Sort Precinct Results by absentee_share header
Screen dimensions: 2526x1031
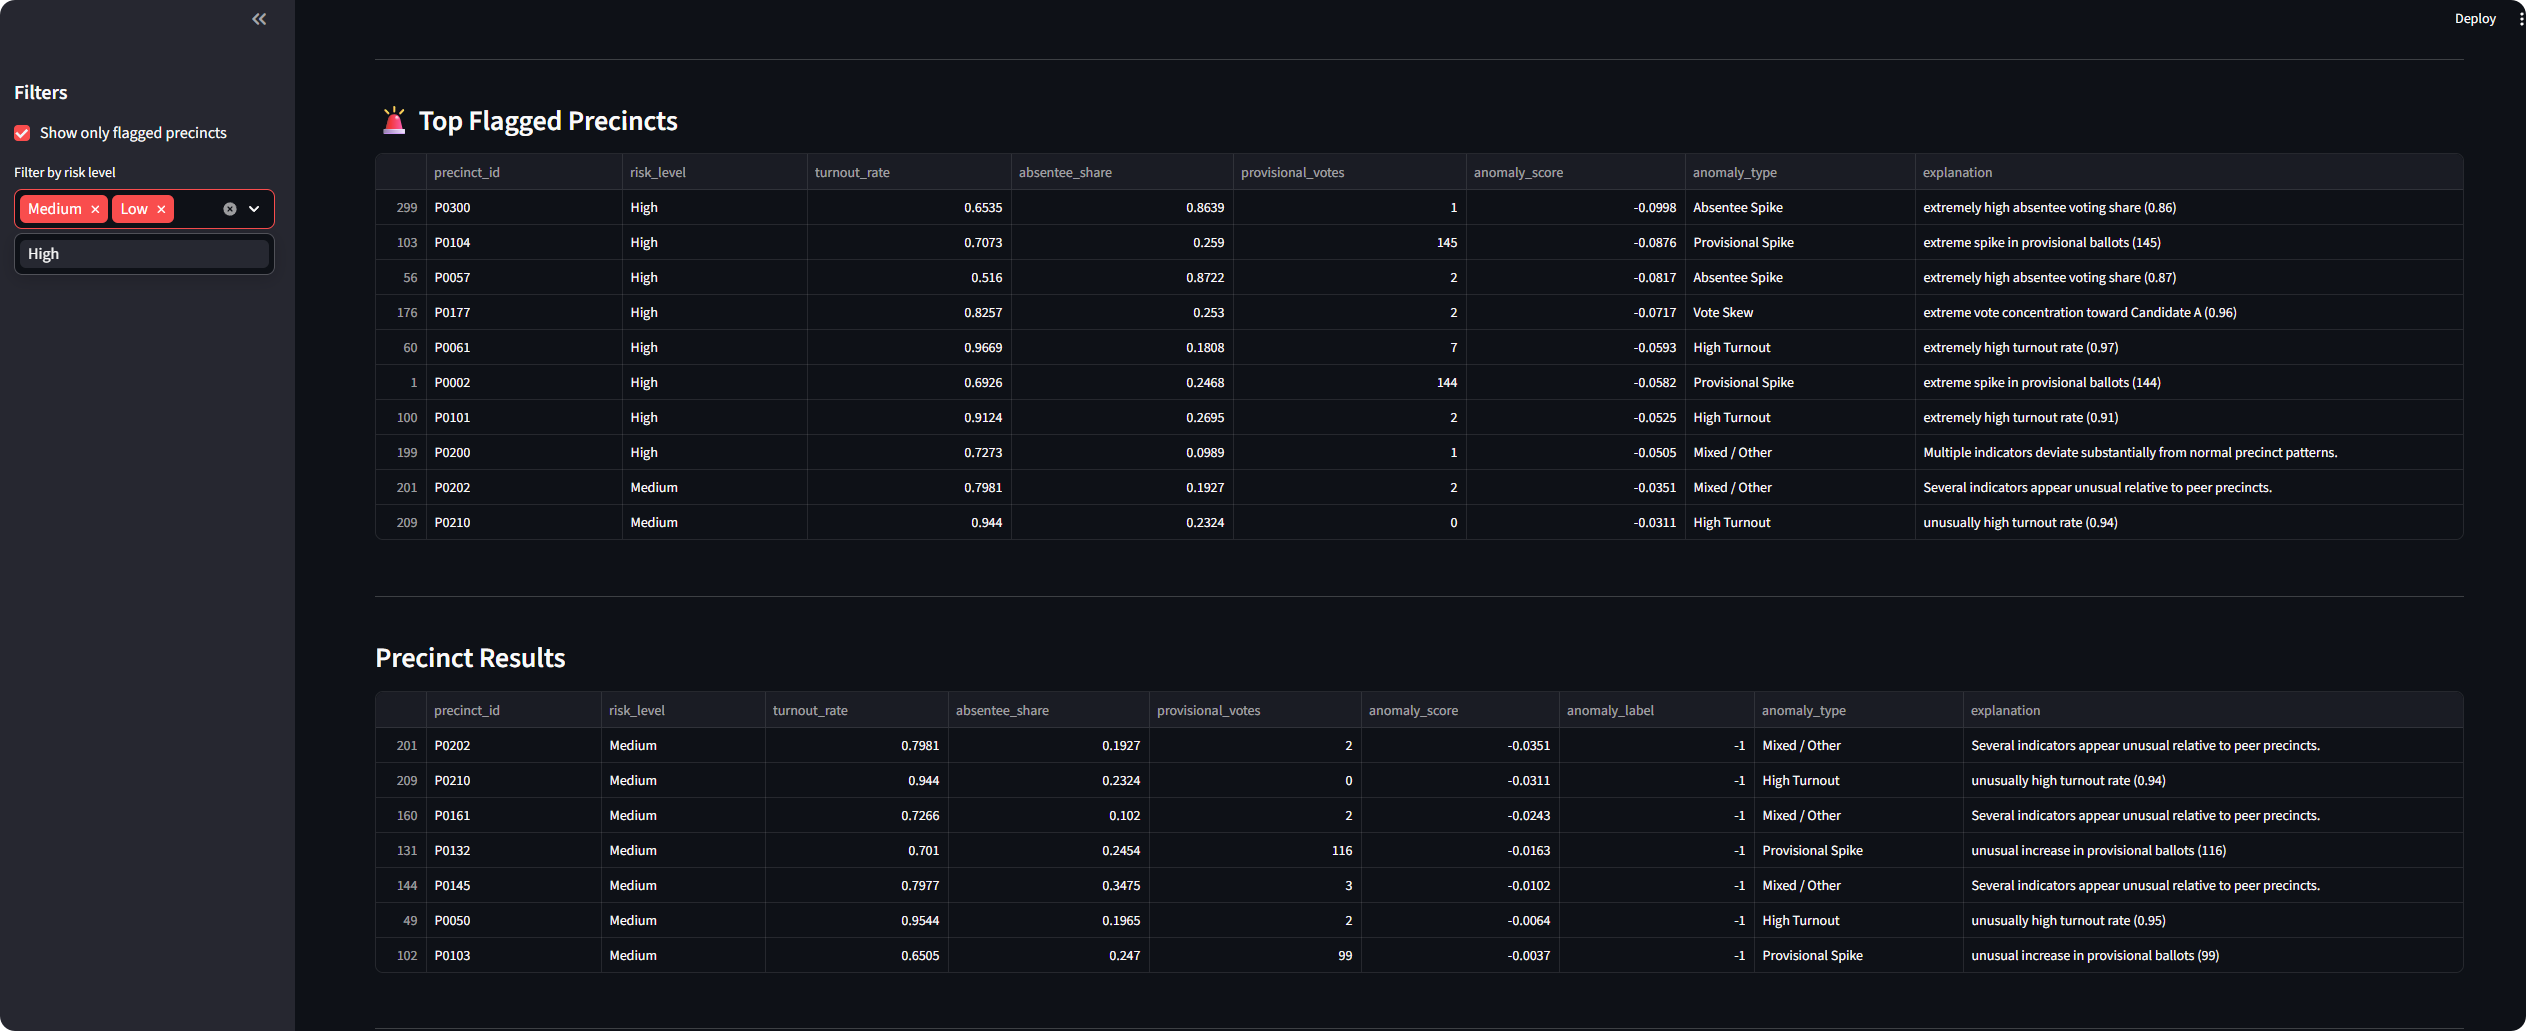(x=1049, y=710)
